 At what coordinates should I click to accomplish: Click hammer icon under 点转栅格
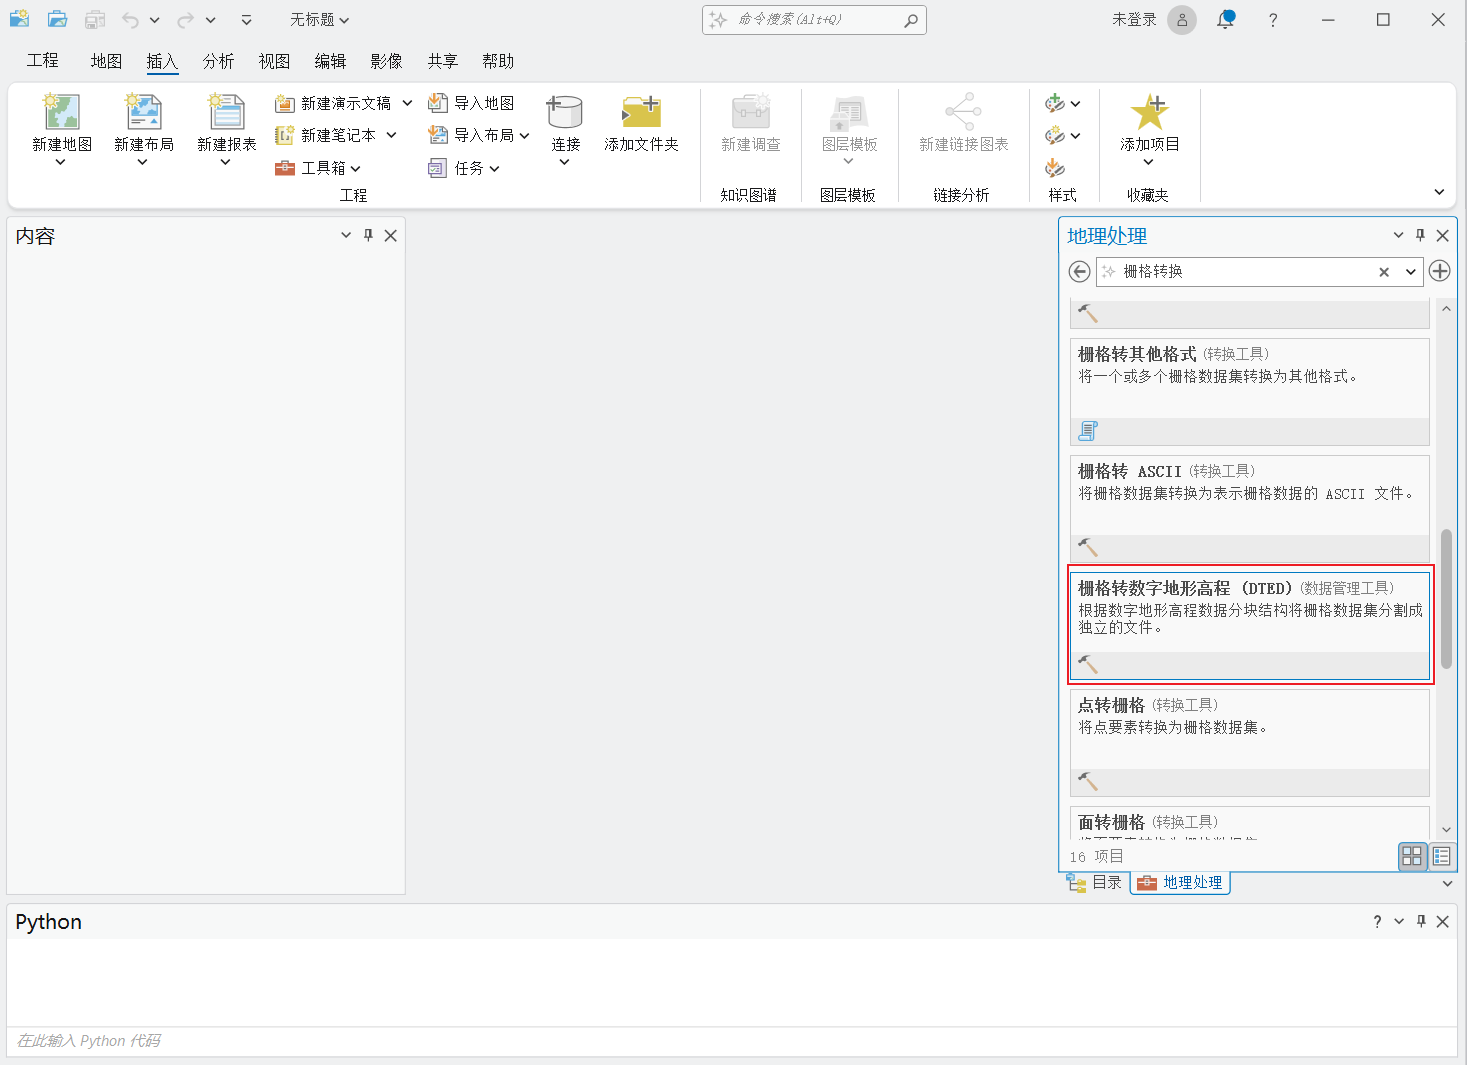click(x=1088, y=782)
